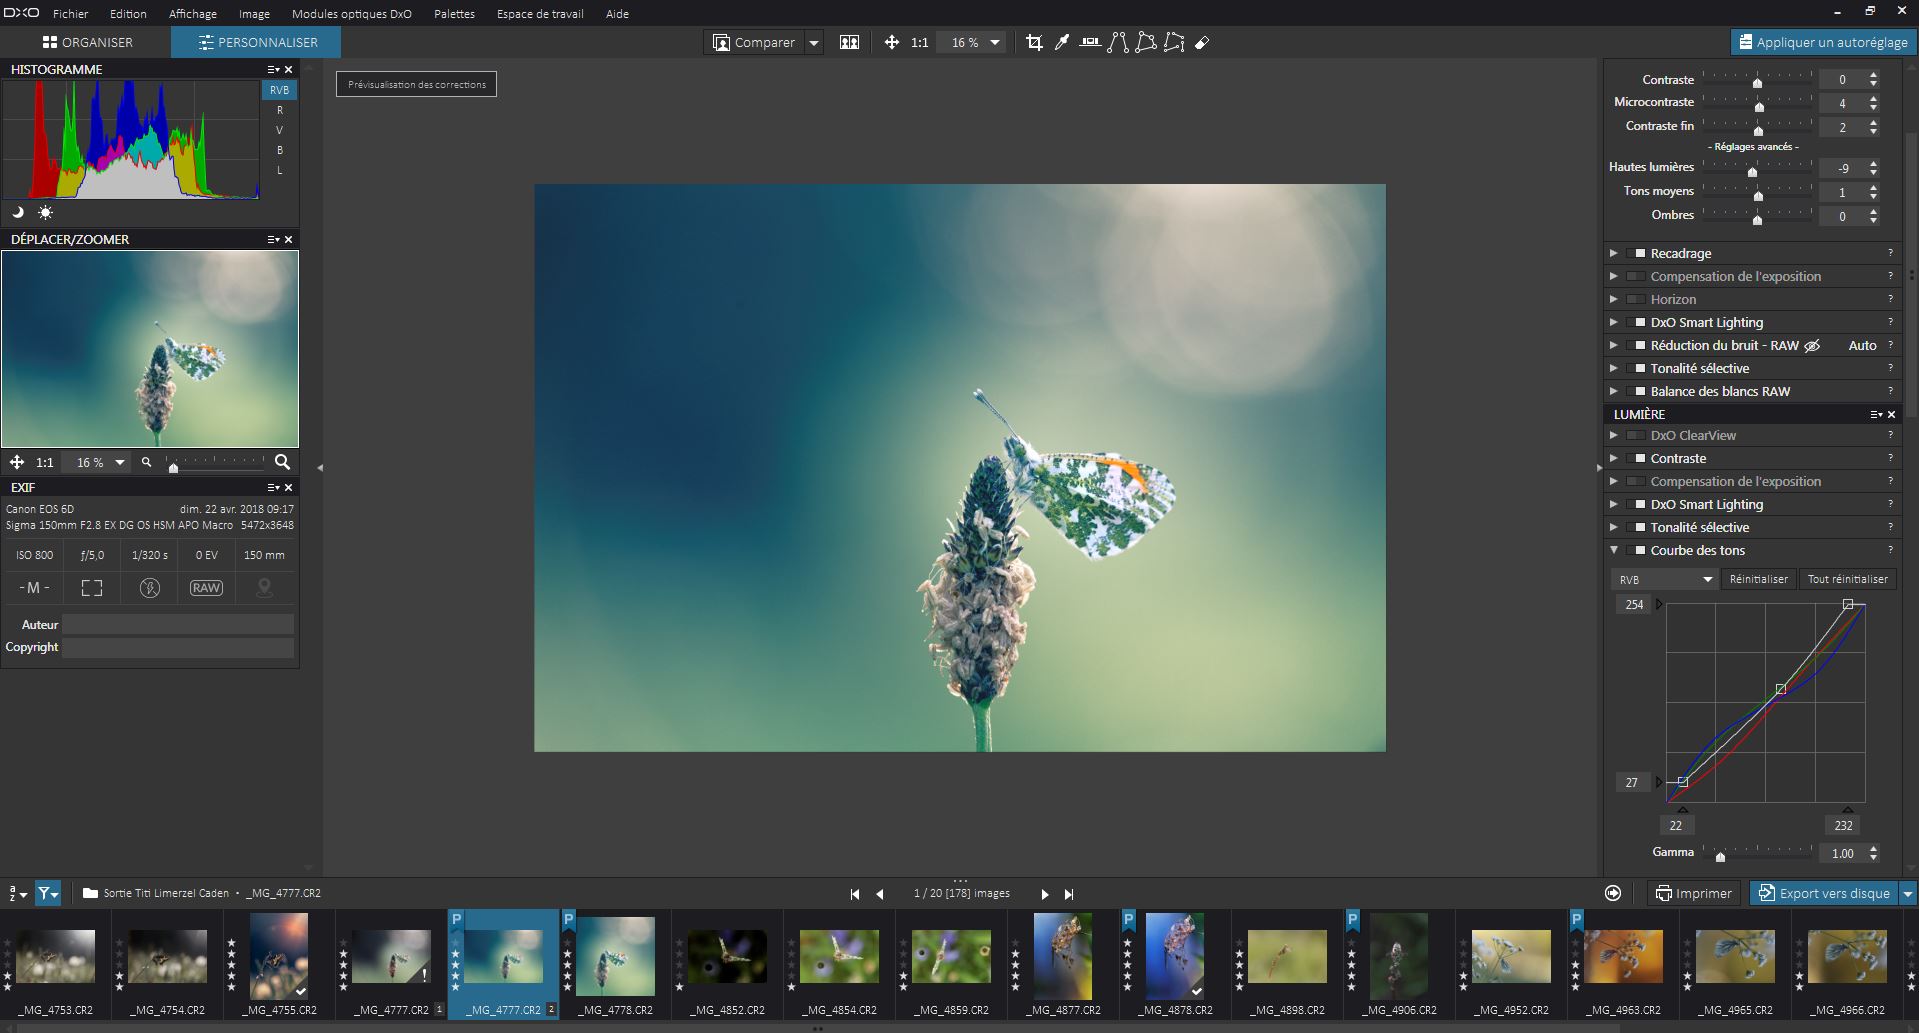Select the 8-point perspective tool
This screenshot has height=1033, width=1919.
click(x=1174, y=42)
